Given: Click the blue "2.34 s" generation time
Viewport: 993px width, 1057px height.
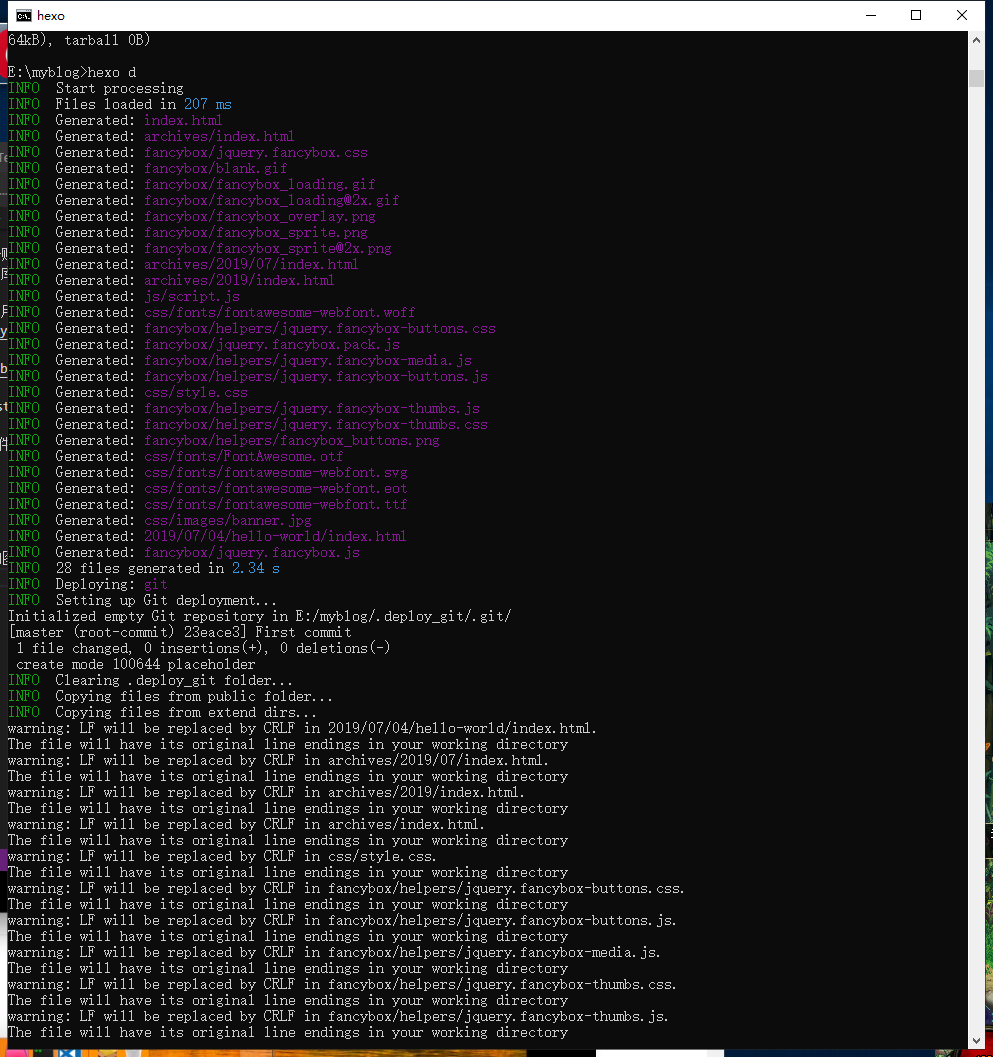Looking at the screenshot, I should pyautogui.click(x=255, y=568).
